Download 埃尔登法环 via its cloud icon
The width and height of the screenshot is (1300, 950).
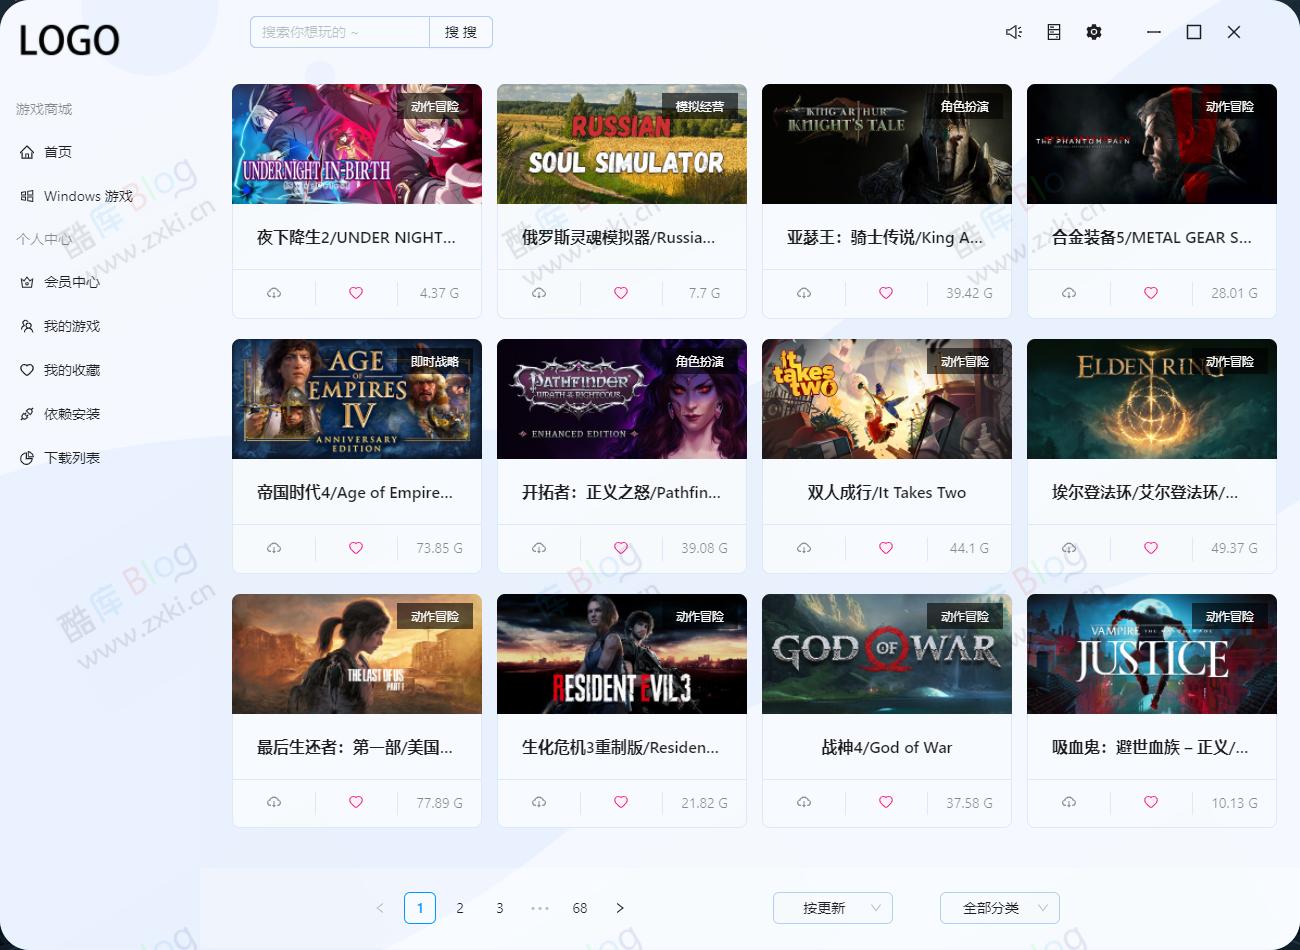click(x=1068, y=548)
